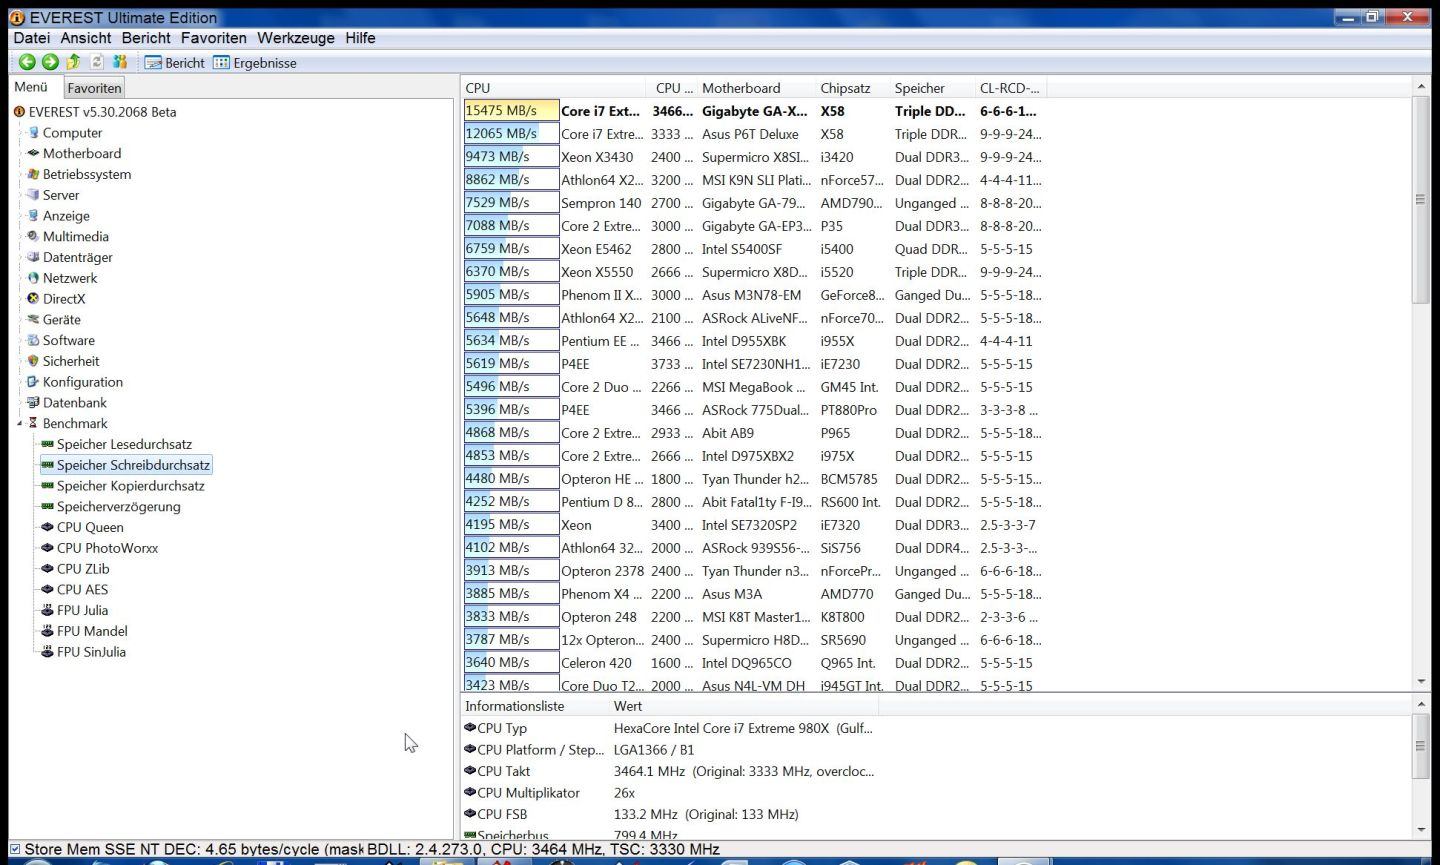This screenshot has width=1440, height=865.
Task: Open the Ergebnisse toolbar button
Action: tap(254, 63)
